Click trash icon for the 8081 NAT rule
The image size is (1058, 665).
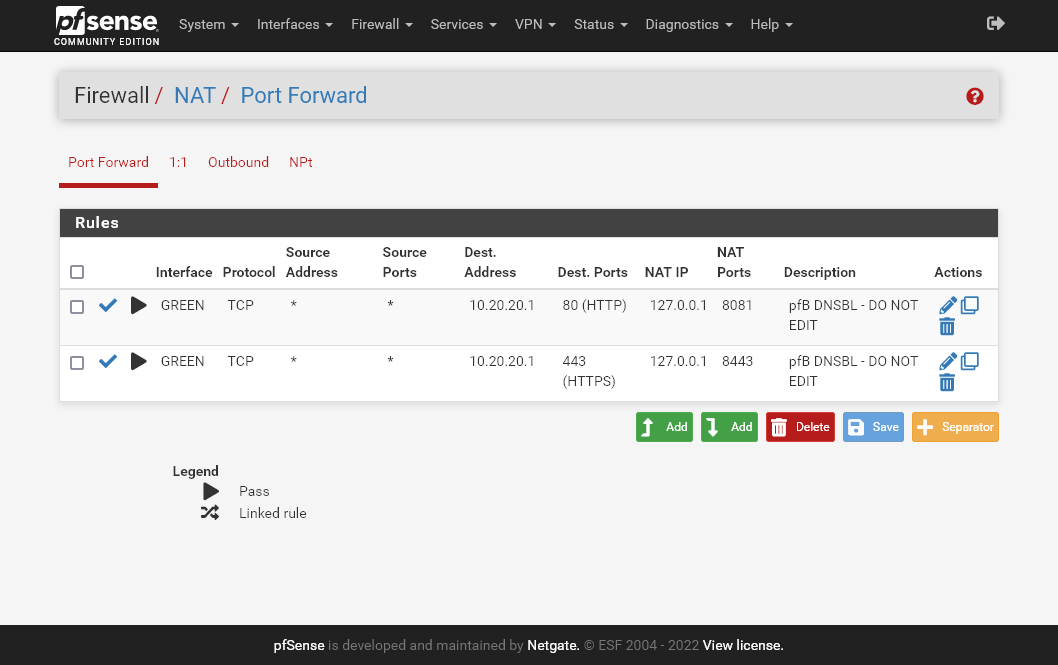947,326
